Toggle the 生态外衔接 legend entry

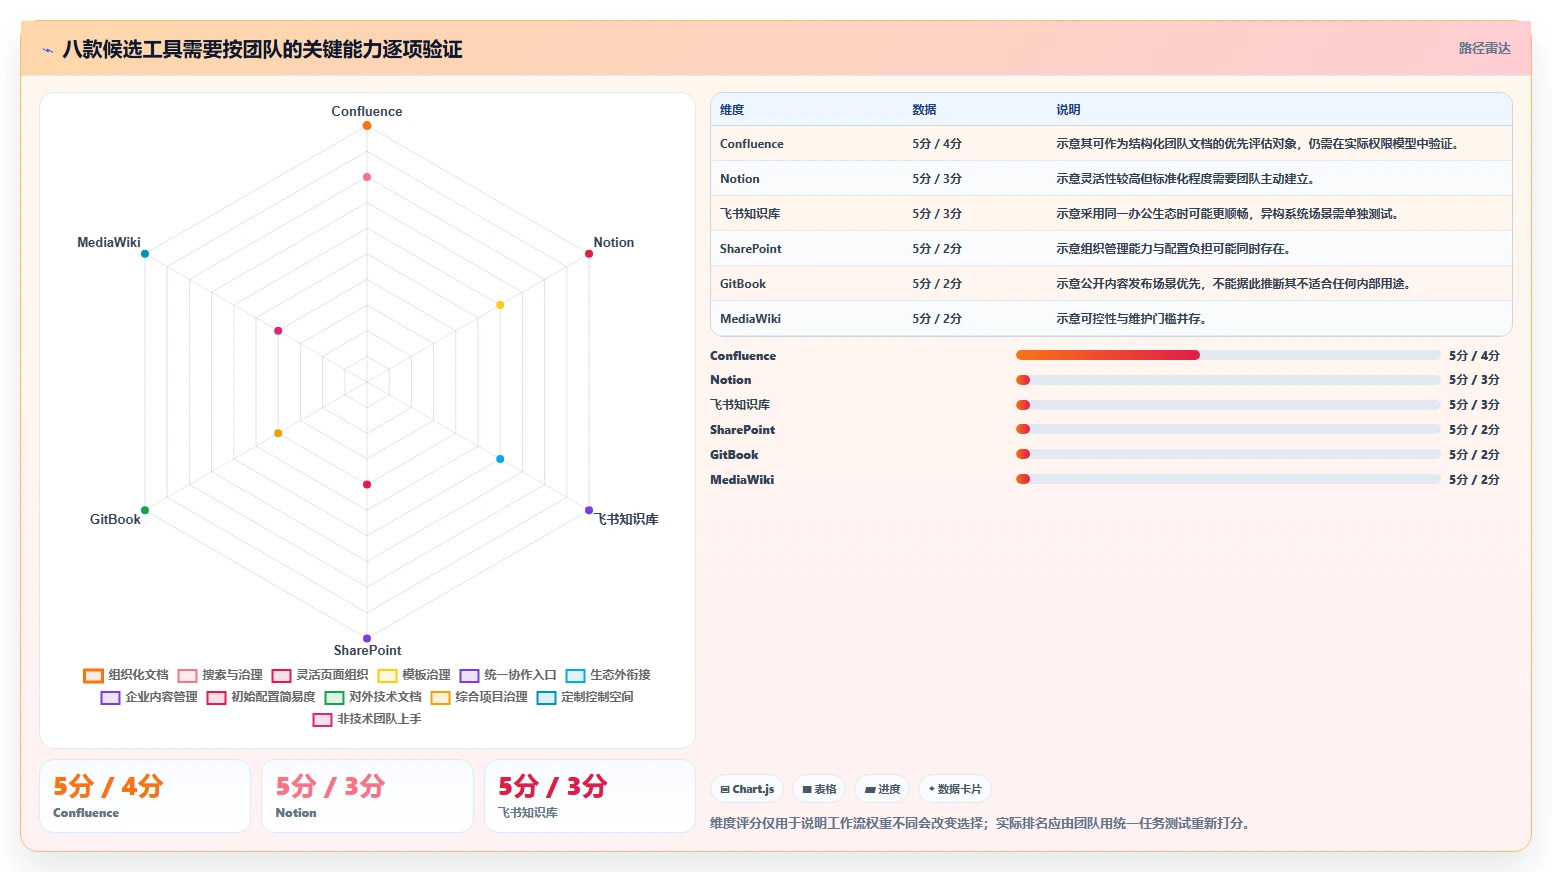[x=608, y=675]
